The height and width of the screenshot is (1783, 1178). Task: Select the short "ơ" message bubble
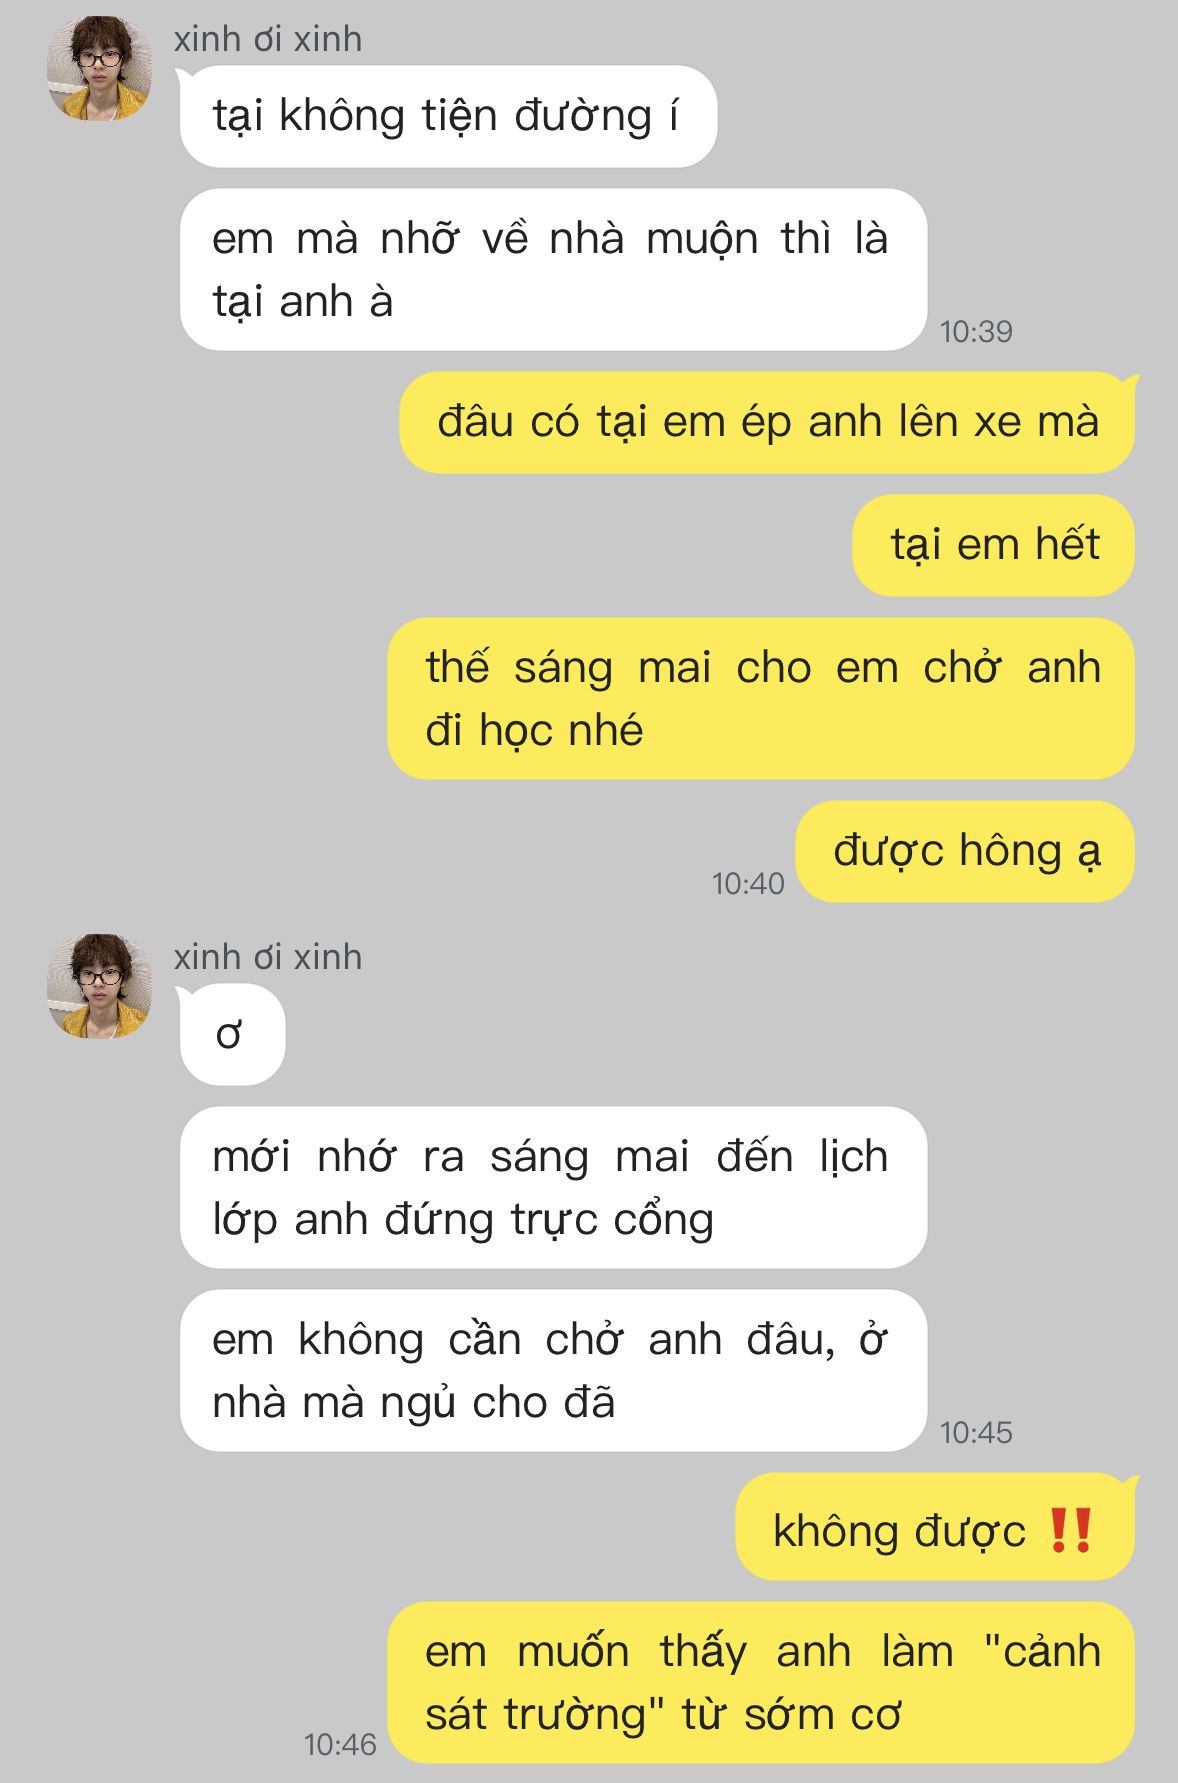tap(232, 1035)
